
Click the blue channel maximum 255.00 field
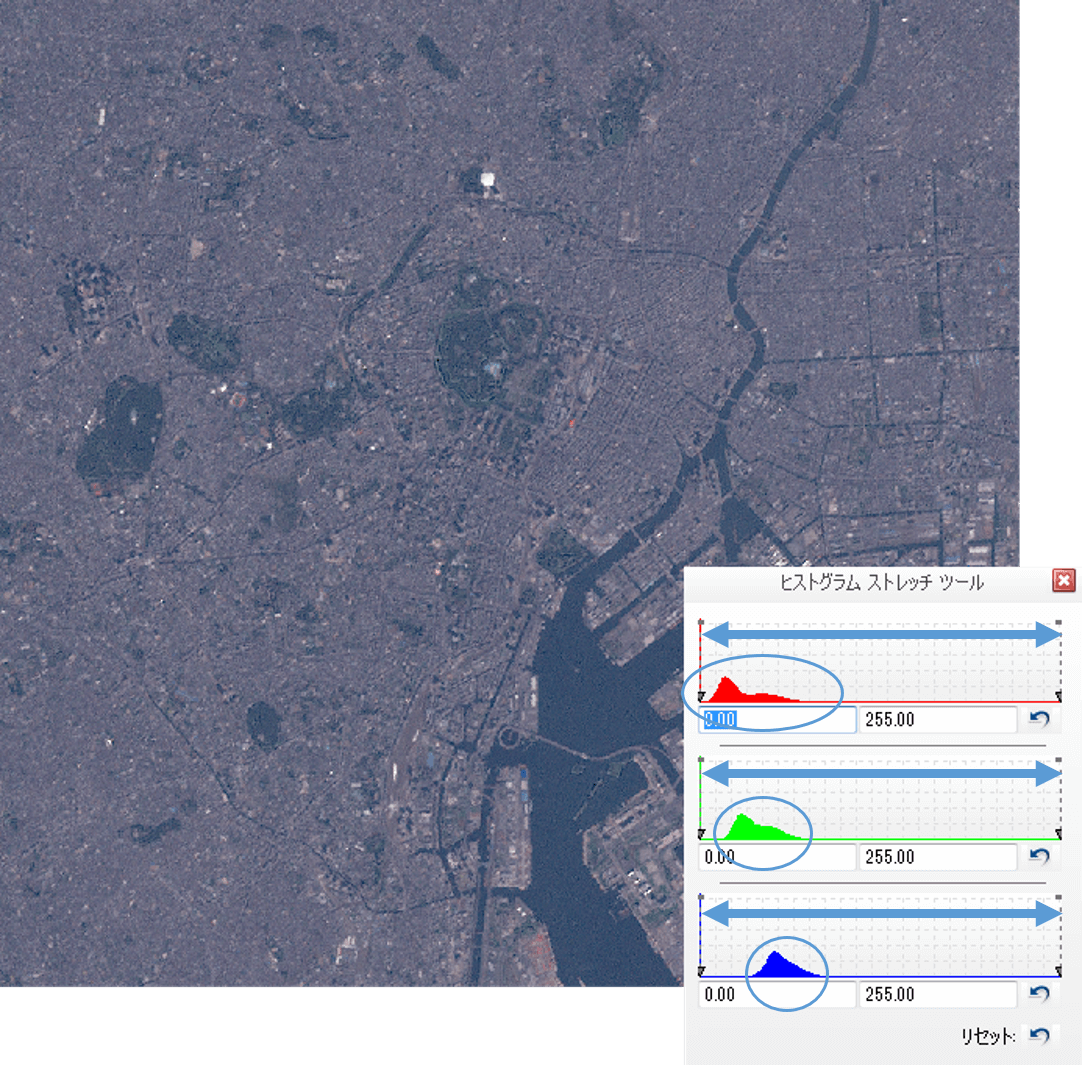click(x=936, y=995)
